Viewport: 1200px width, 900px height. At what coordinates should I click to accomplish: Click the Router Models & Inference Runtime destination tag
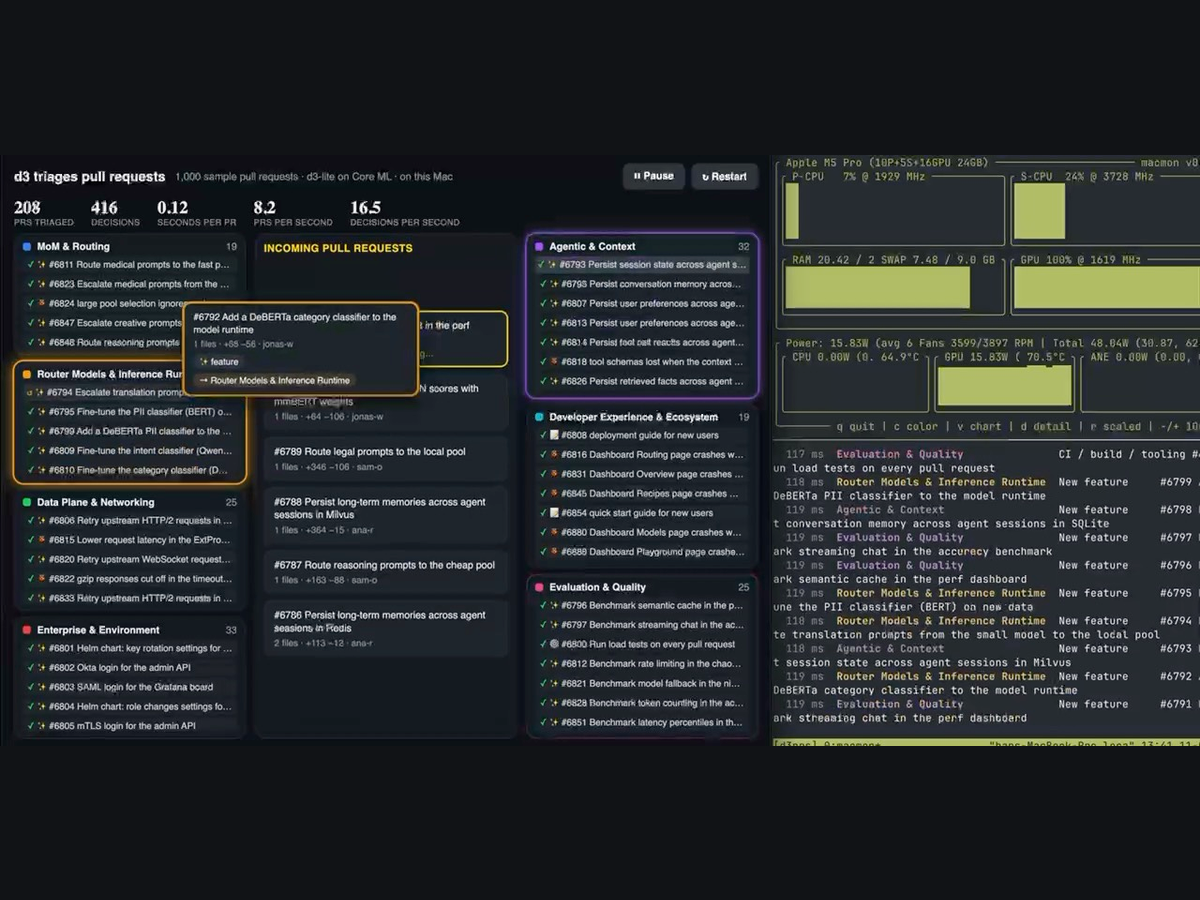click(x=275, y=380)
